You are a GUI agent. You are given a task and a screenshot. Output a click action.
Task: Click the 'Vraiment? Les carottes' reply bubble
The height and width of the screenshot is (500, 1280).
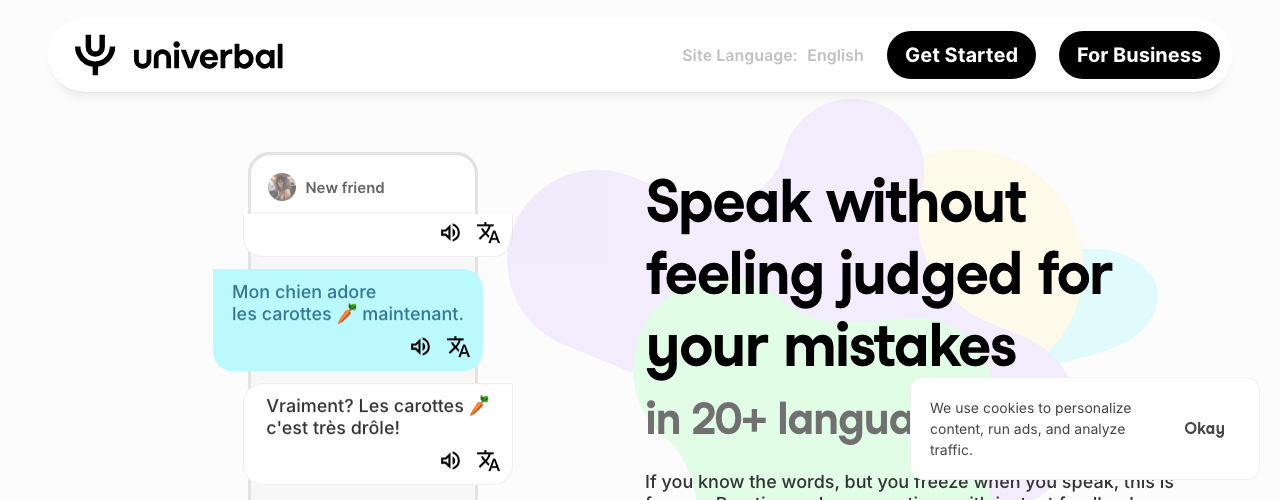(x=378, y=434)
